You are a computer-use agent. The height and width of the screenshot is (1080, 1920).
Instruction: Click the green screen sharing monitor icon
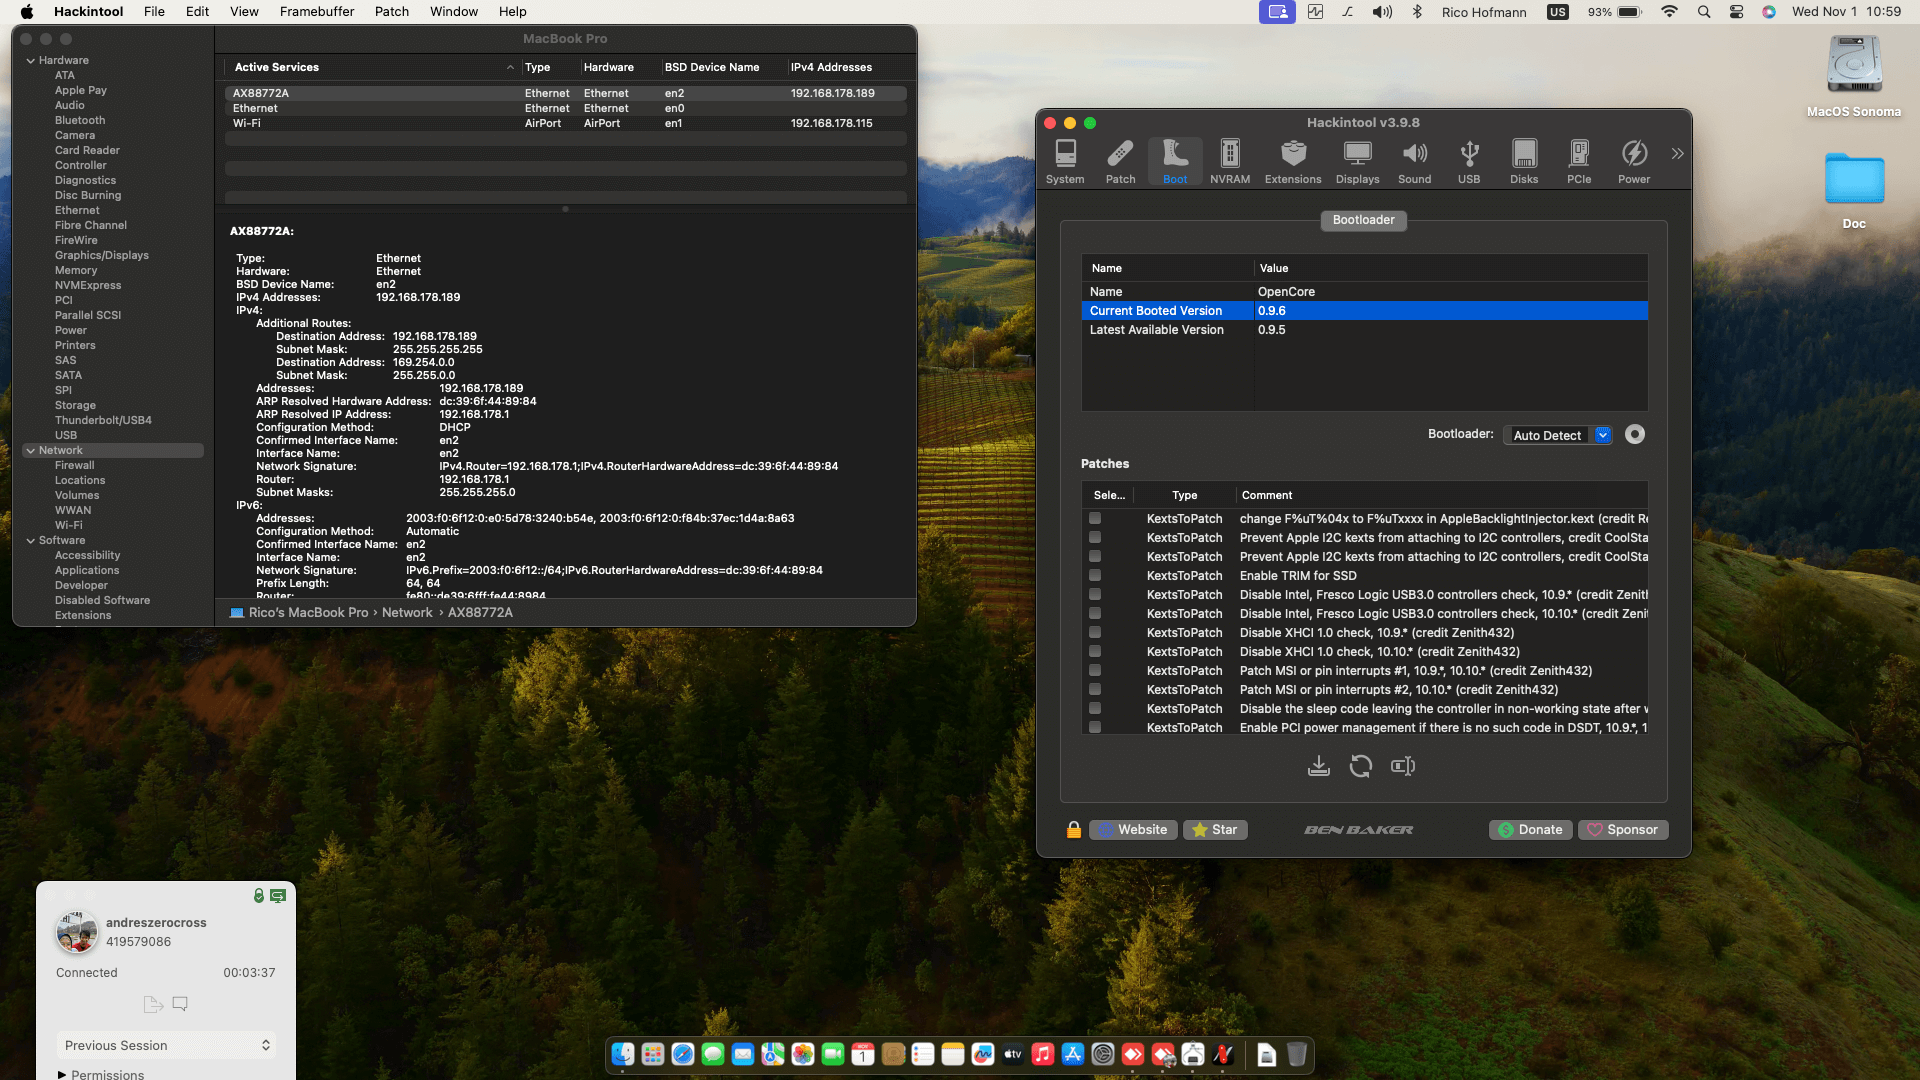point(278,896)
